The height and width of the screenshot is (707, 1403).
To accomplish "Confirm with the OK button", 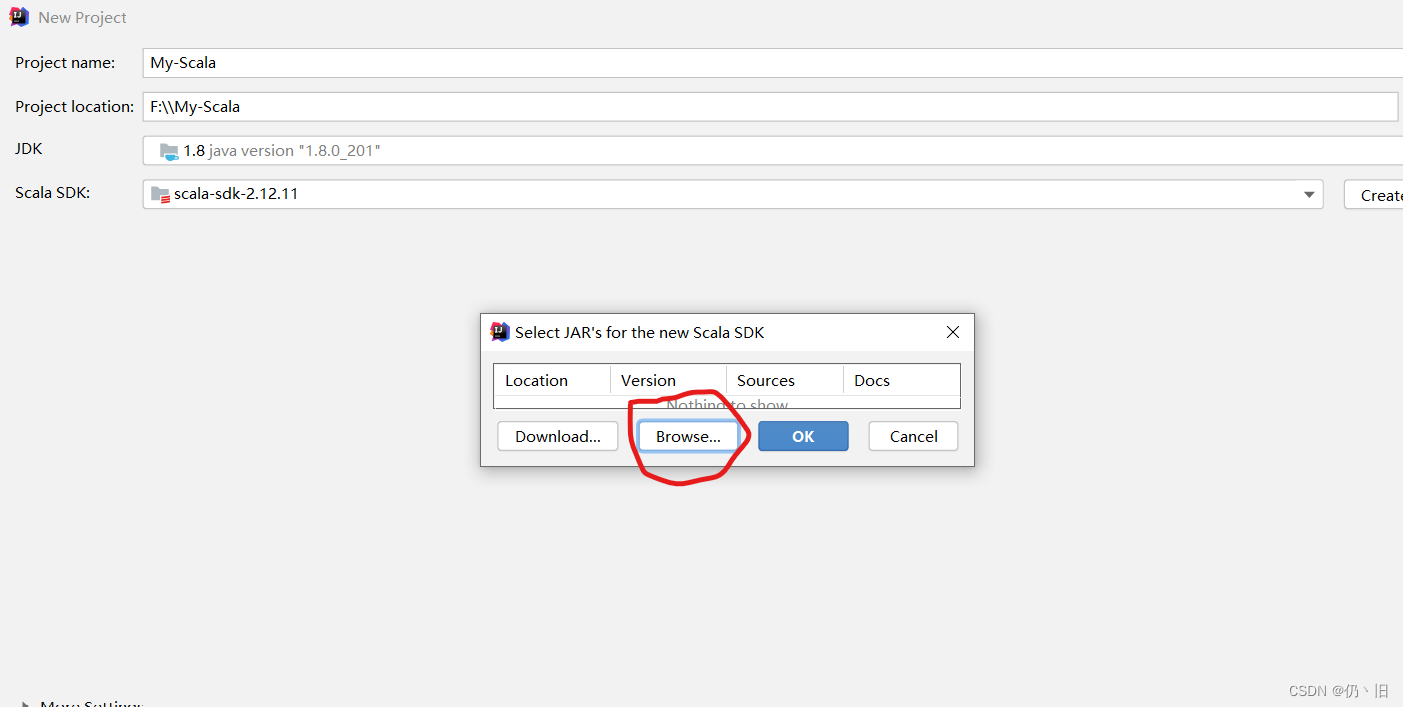I will pos(803,436).
